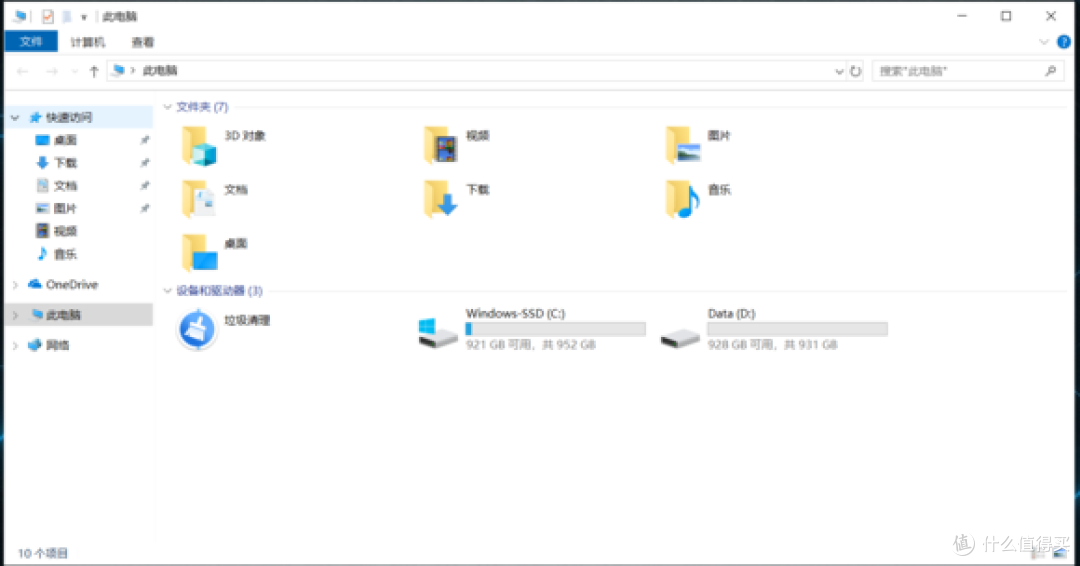Click the 10 个项目 status text

43,553
